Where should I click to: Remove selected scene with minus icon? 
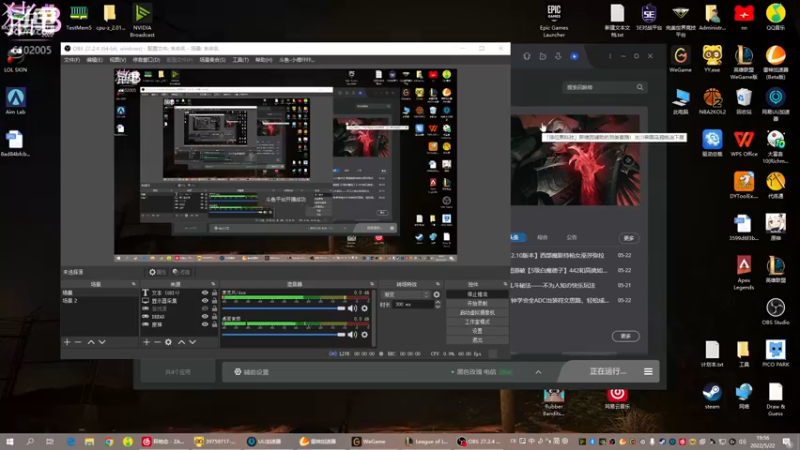point(78,342)
